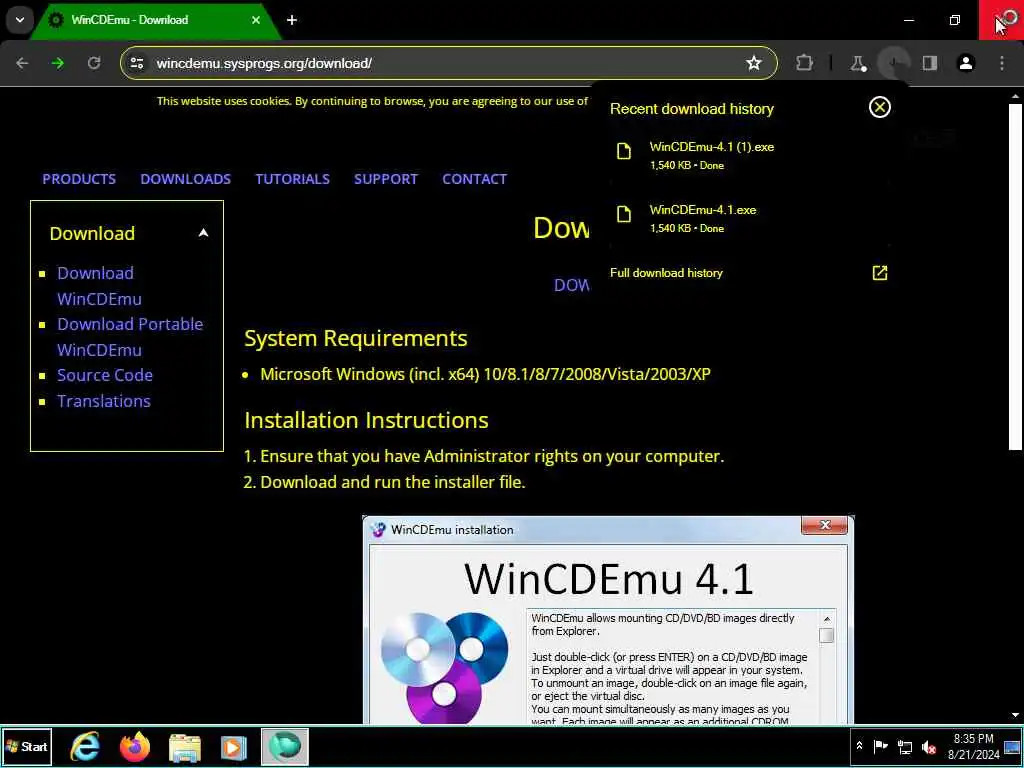Viewport: 1024px width, 768px height.
Task: Open Chrome Labs flask icon
Action: (x=858, y=63)
